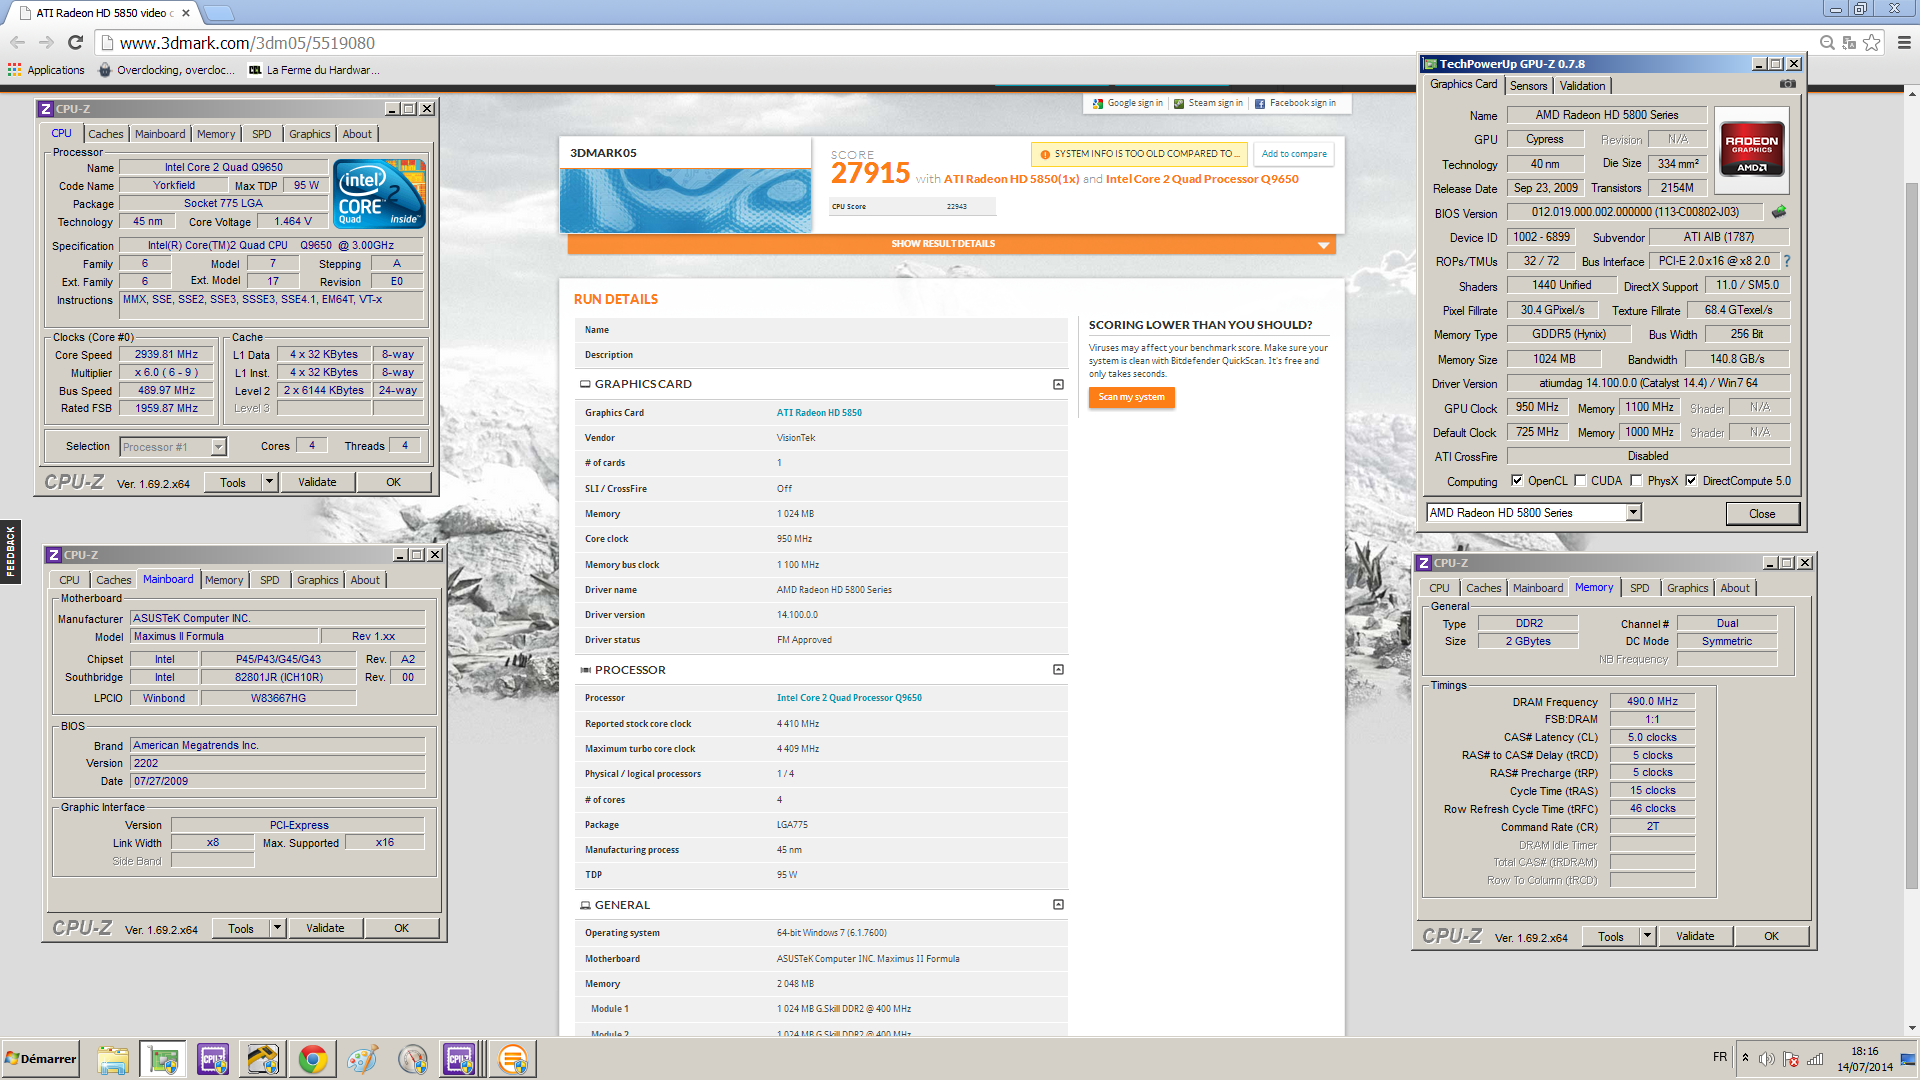Open the AMD Radeon HD 5800 Series dropdown
Viewport: 1920px width, 1080px height.
pyautogui.click(x=1633, y=513)
